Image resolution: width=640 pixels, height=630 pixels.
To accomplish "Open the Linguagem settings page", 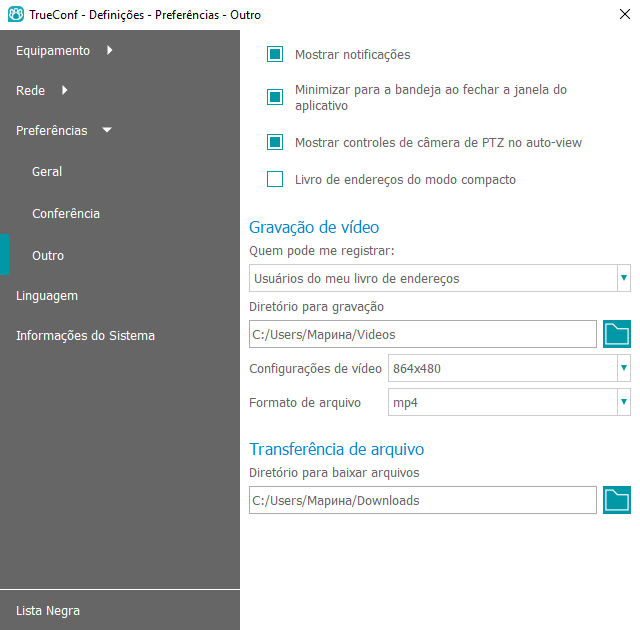I will click(47, 296).
